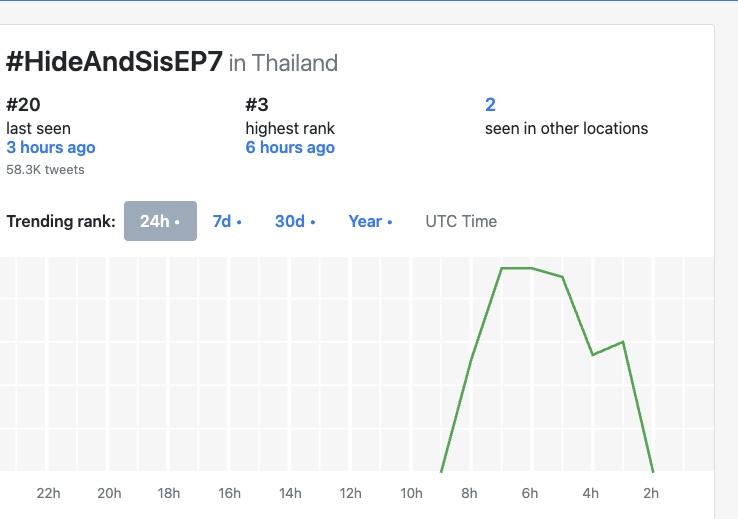Open the '6 hours ago' highest rank link
The image size is (738, 519).
pos(290,147)
